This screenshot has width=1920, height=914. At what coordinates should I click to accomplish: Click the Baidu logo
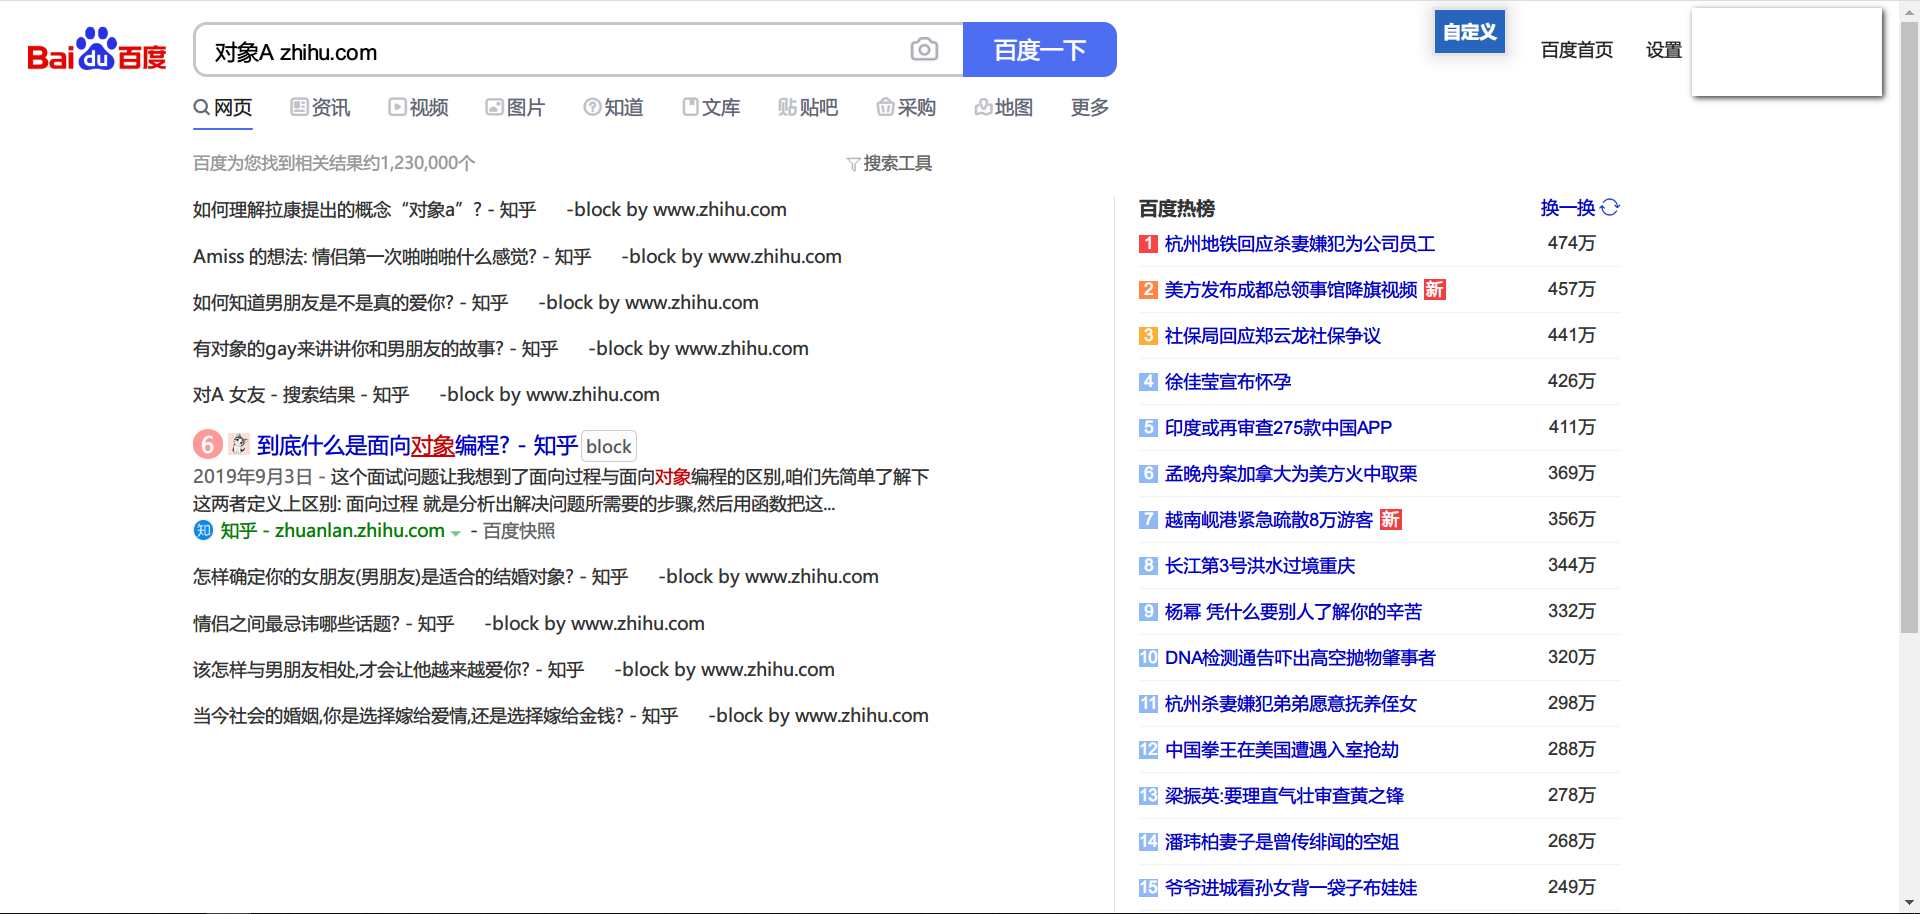[97, 50]
